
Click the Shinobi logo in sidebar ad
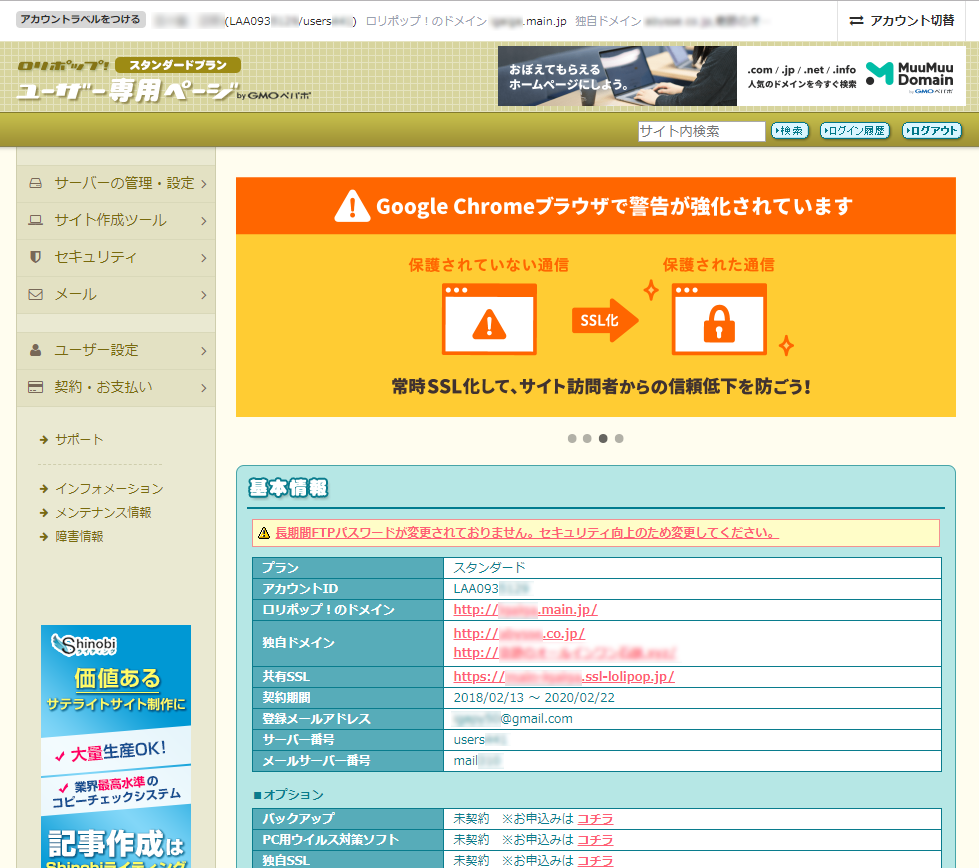(84, 644)
